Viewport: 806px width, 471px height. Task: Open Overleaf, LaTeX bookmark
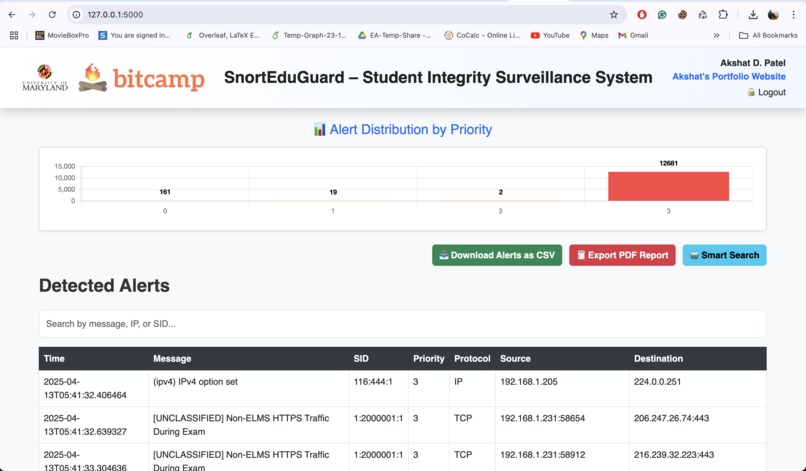tap(223, 35)
